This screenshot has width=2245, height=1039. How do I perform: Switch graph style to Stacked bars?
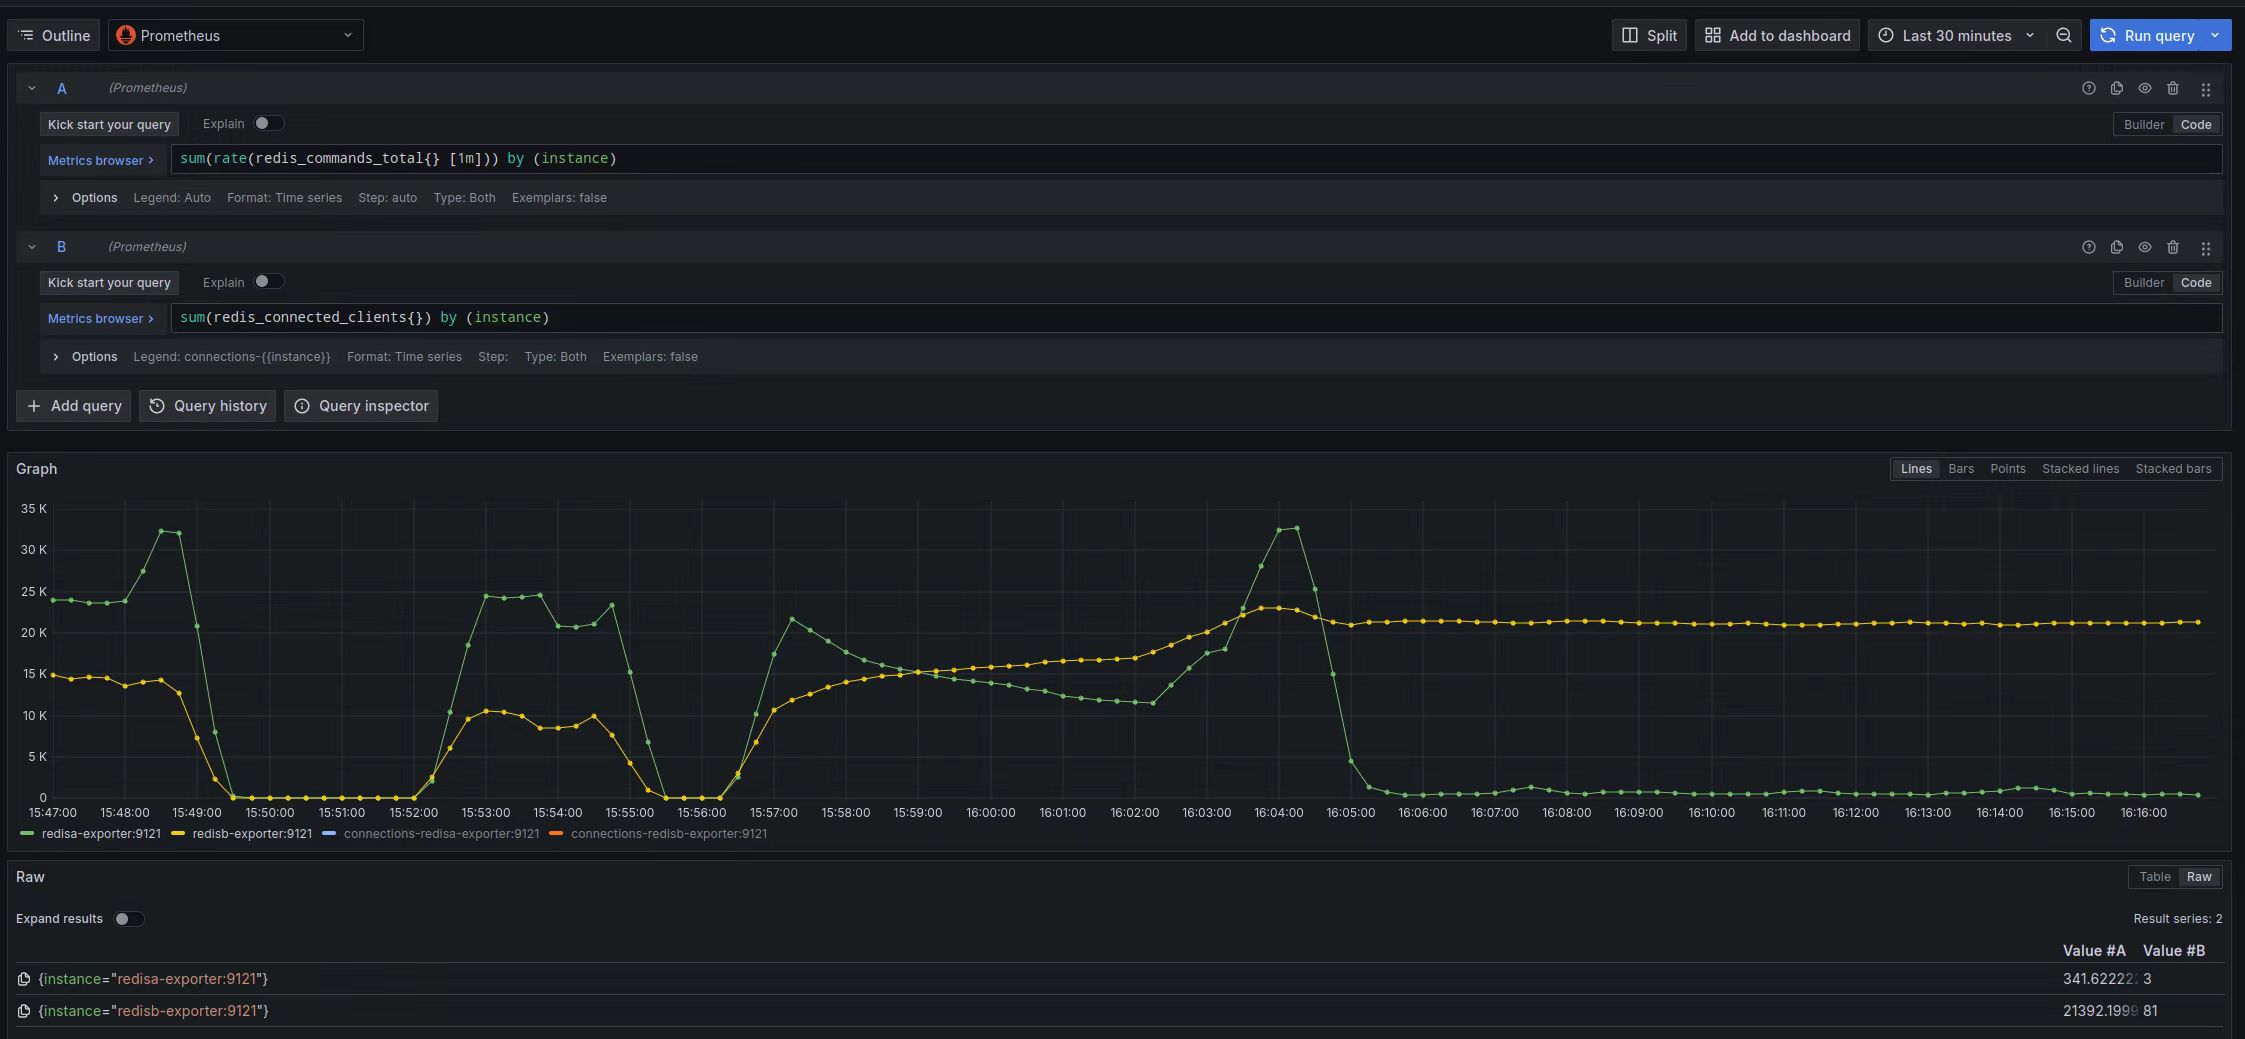pyautogui.click(x=2172, y=469)
